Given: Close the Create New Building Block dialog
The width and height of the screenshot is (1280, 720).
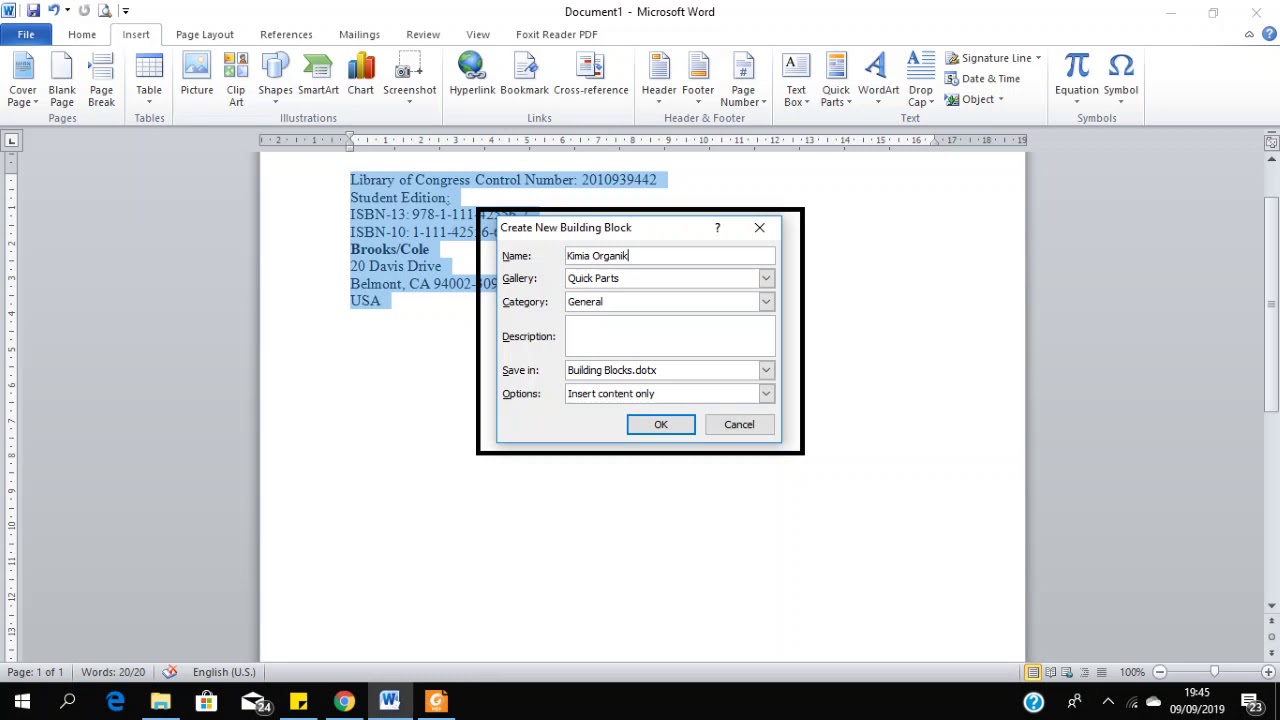Looking at the screenshot, I should [x=759, y=228].
